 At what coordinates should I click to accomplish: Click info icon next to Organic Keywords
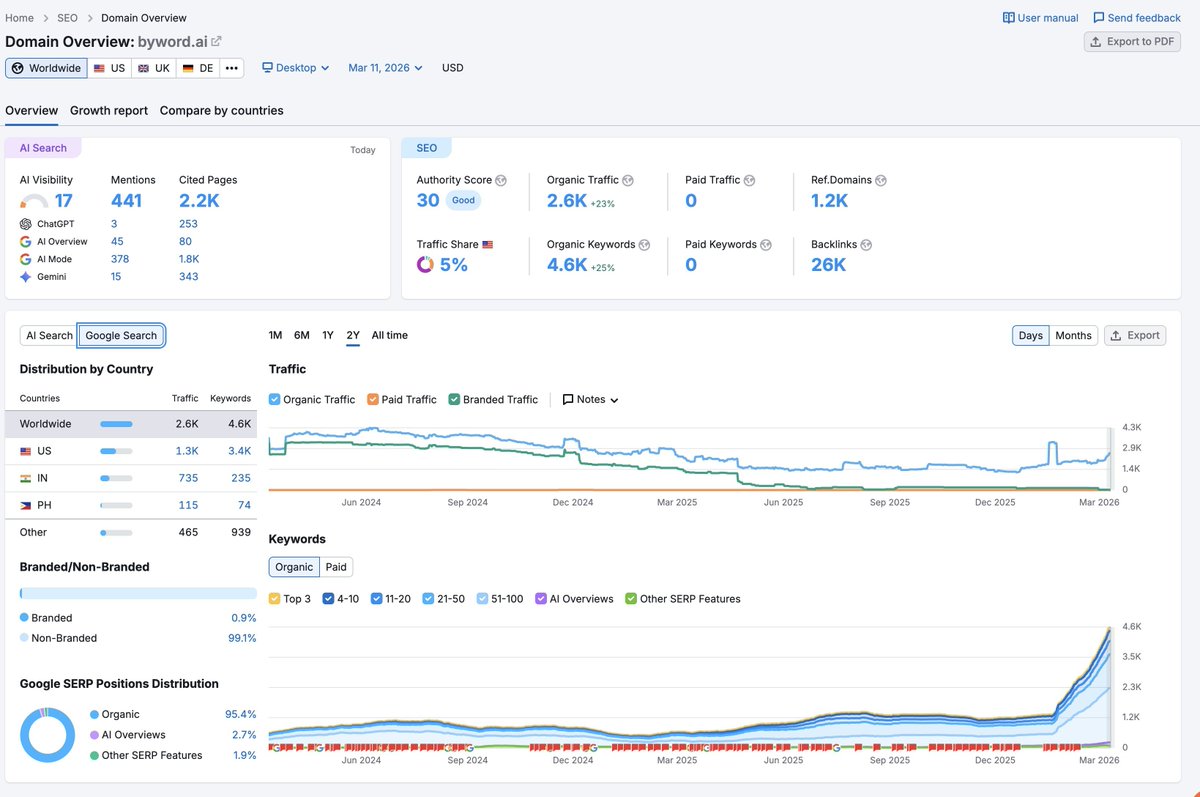[x=645, y=245]
